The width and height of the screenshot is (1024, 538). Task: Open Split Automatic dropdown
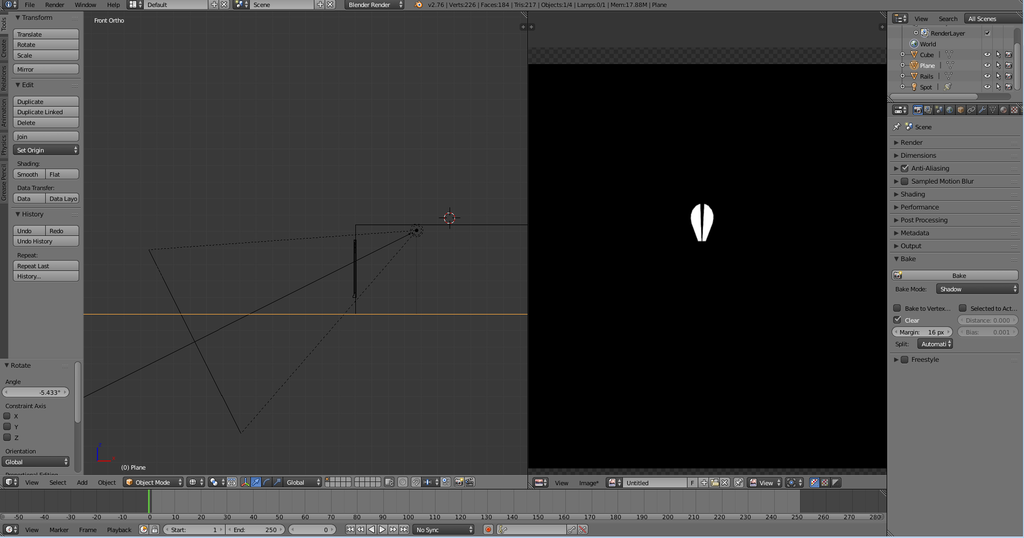935,344
